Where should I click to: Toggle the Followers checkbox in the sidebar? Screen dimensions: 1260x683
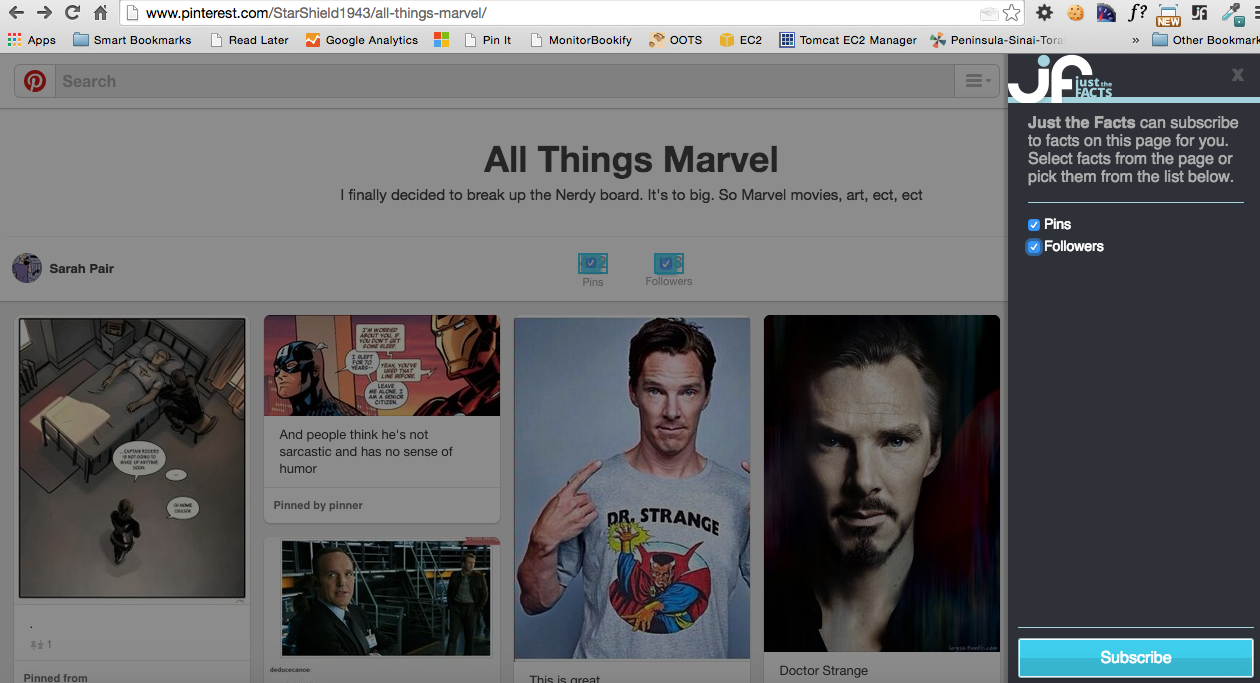[x=1034, y=247]
